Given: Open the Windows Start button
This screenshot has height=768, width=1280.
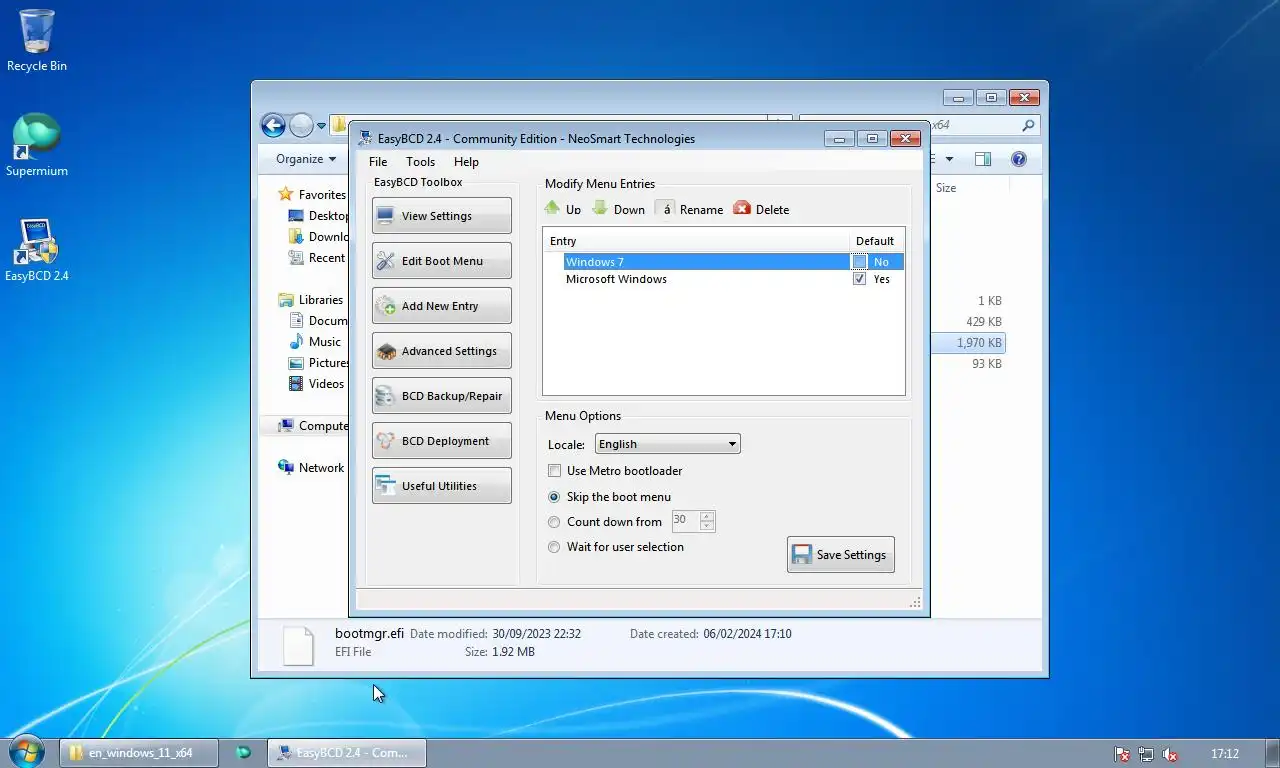Looking at the screenshot, I should (x=26, y=752).
